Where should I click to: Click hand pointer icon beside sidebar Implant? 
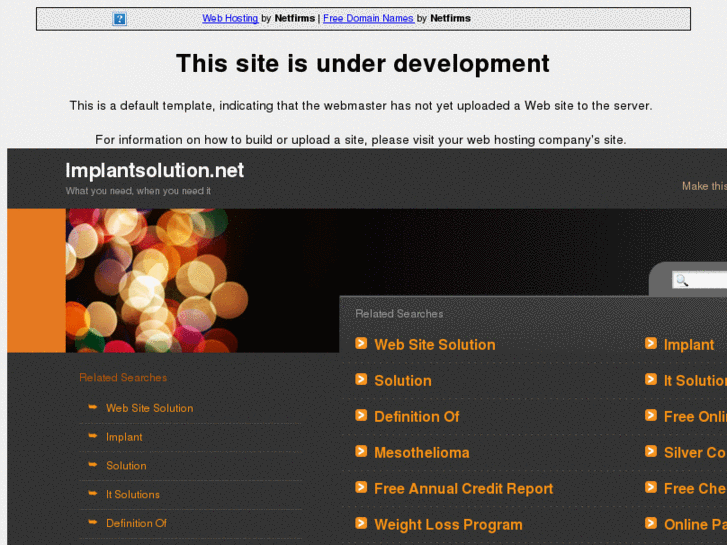click(93, 436)
